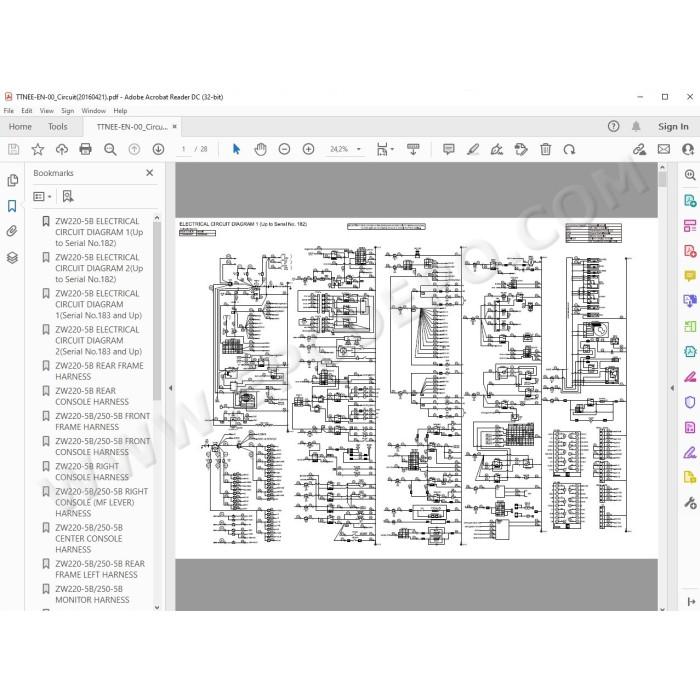Screen dimensions: 700x700
Task: Save the file using the toolbar
Action: click(14, 149)
